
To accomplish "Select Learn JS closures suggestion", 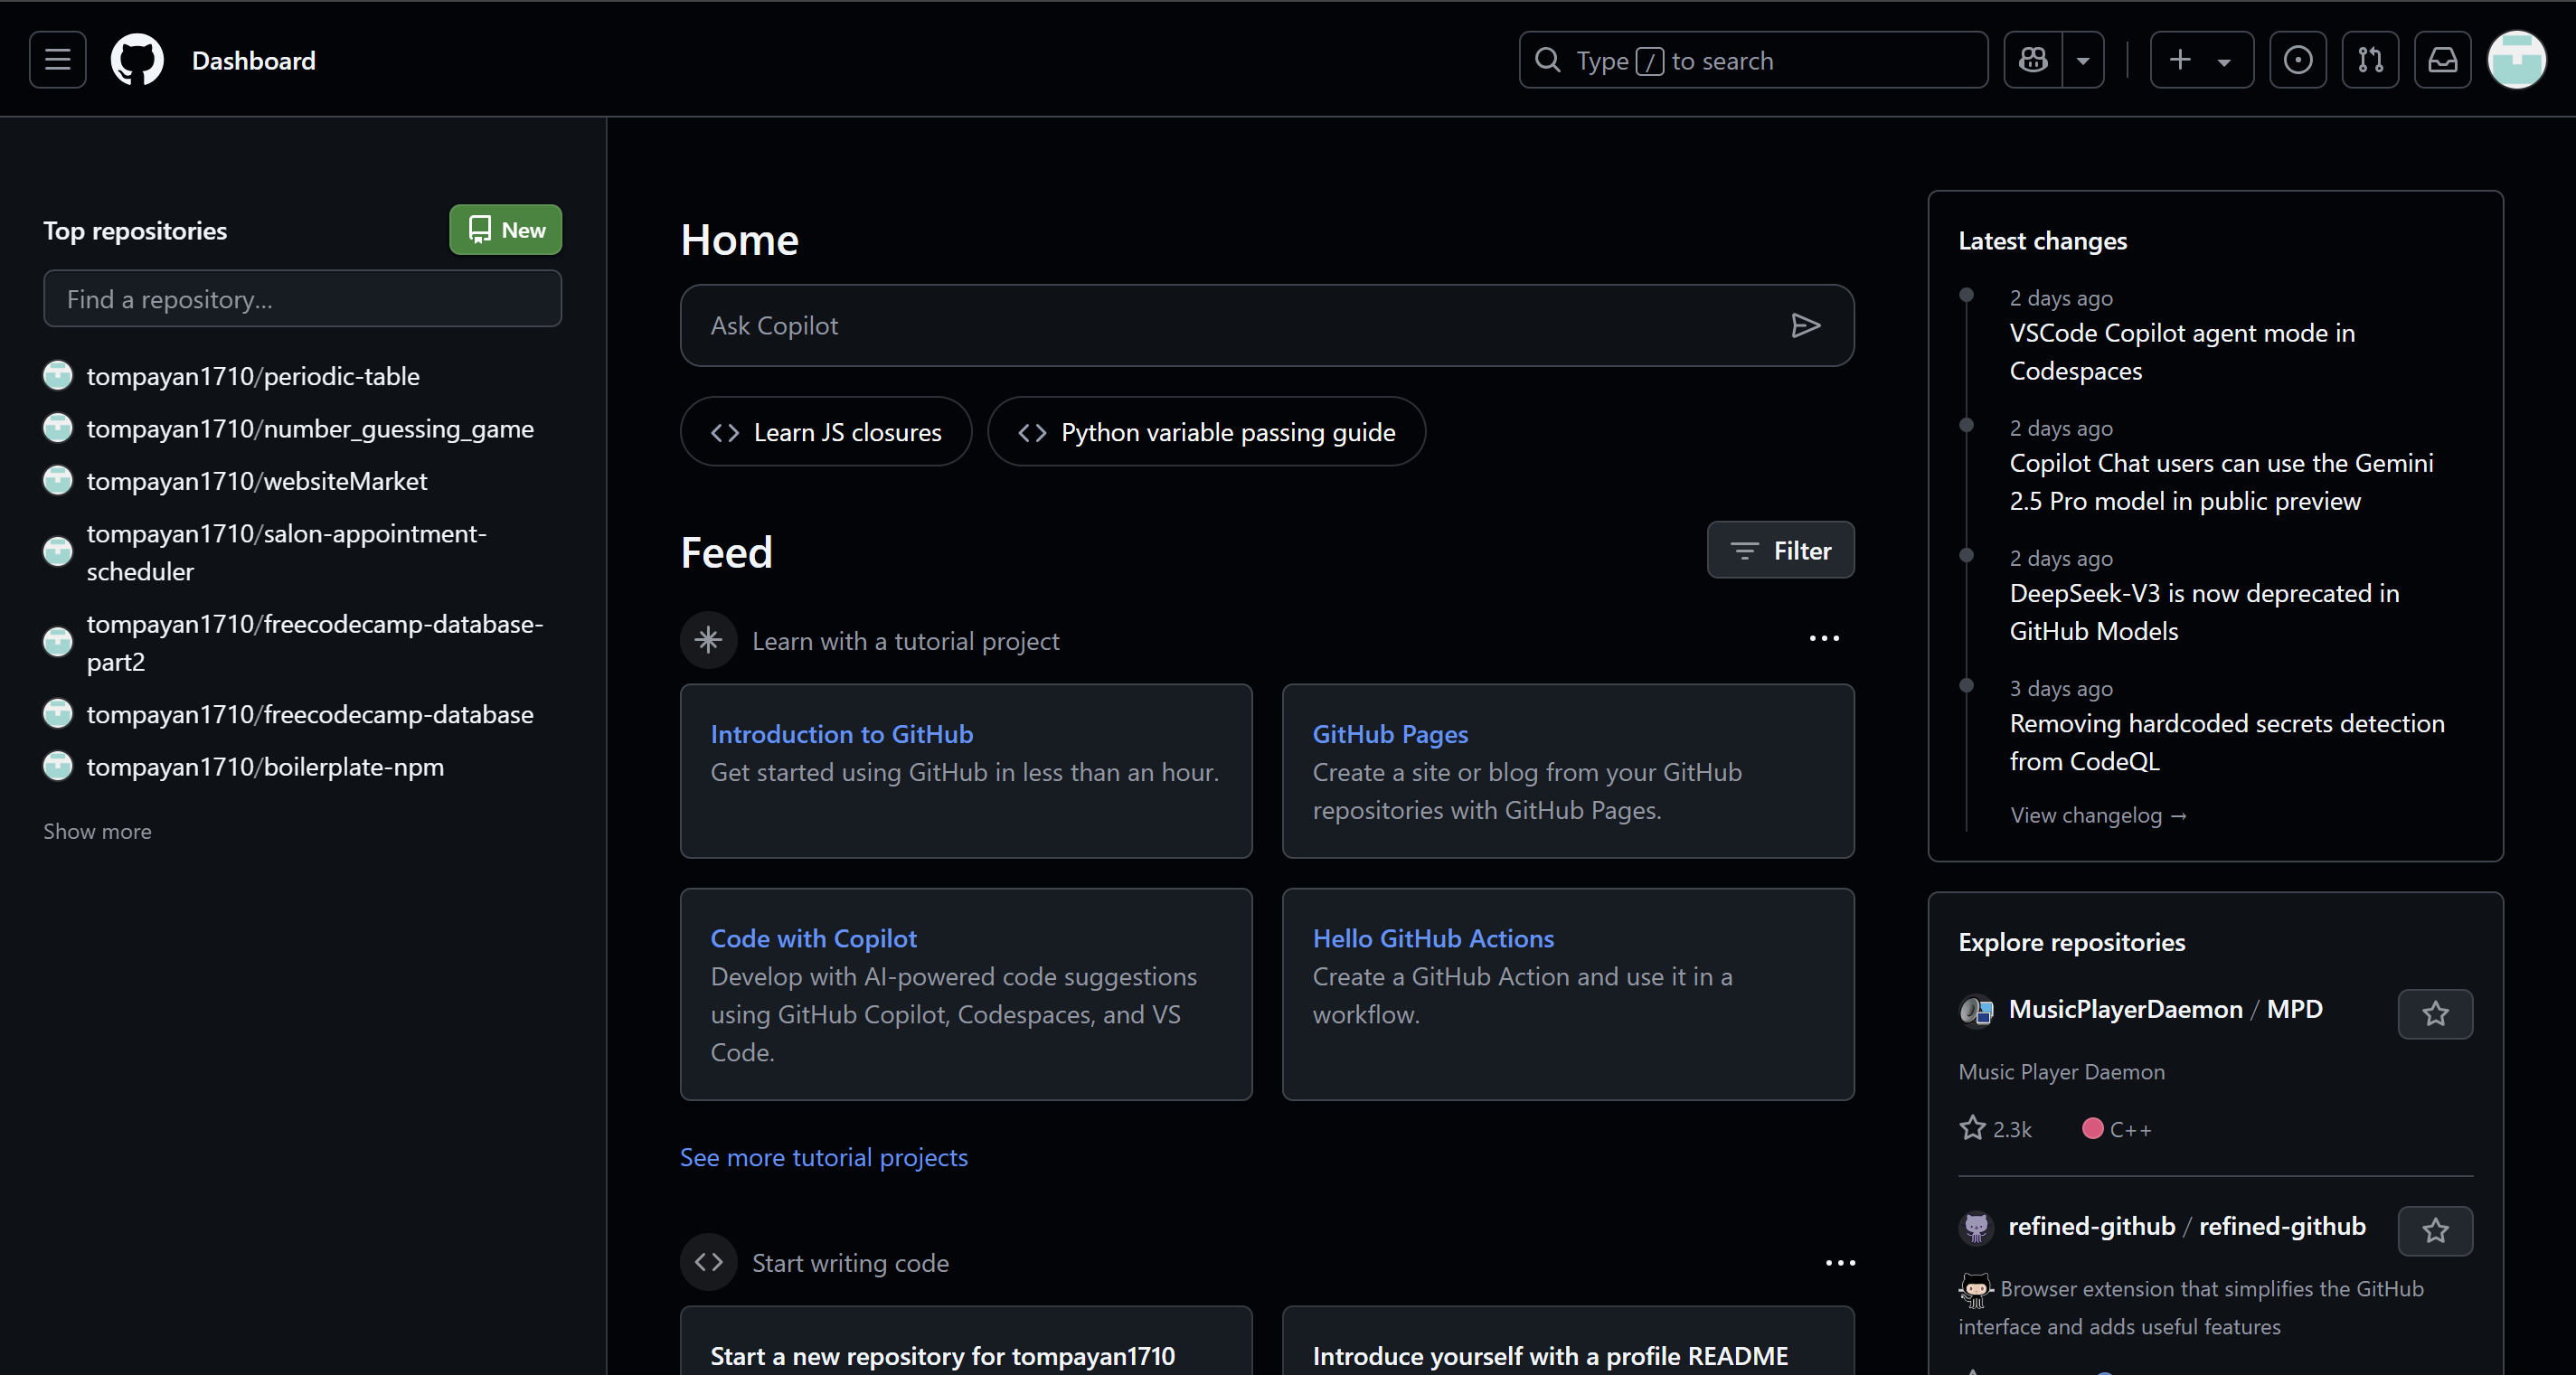I will 826,432.
